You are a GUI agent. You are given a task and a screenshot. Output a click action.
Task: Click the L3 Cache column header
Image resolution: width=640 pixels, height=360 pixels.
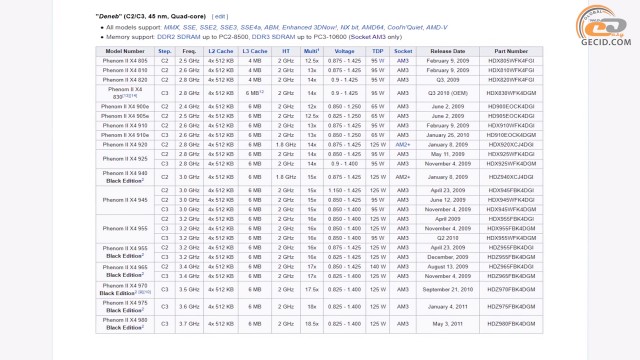[255, 51]
